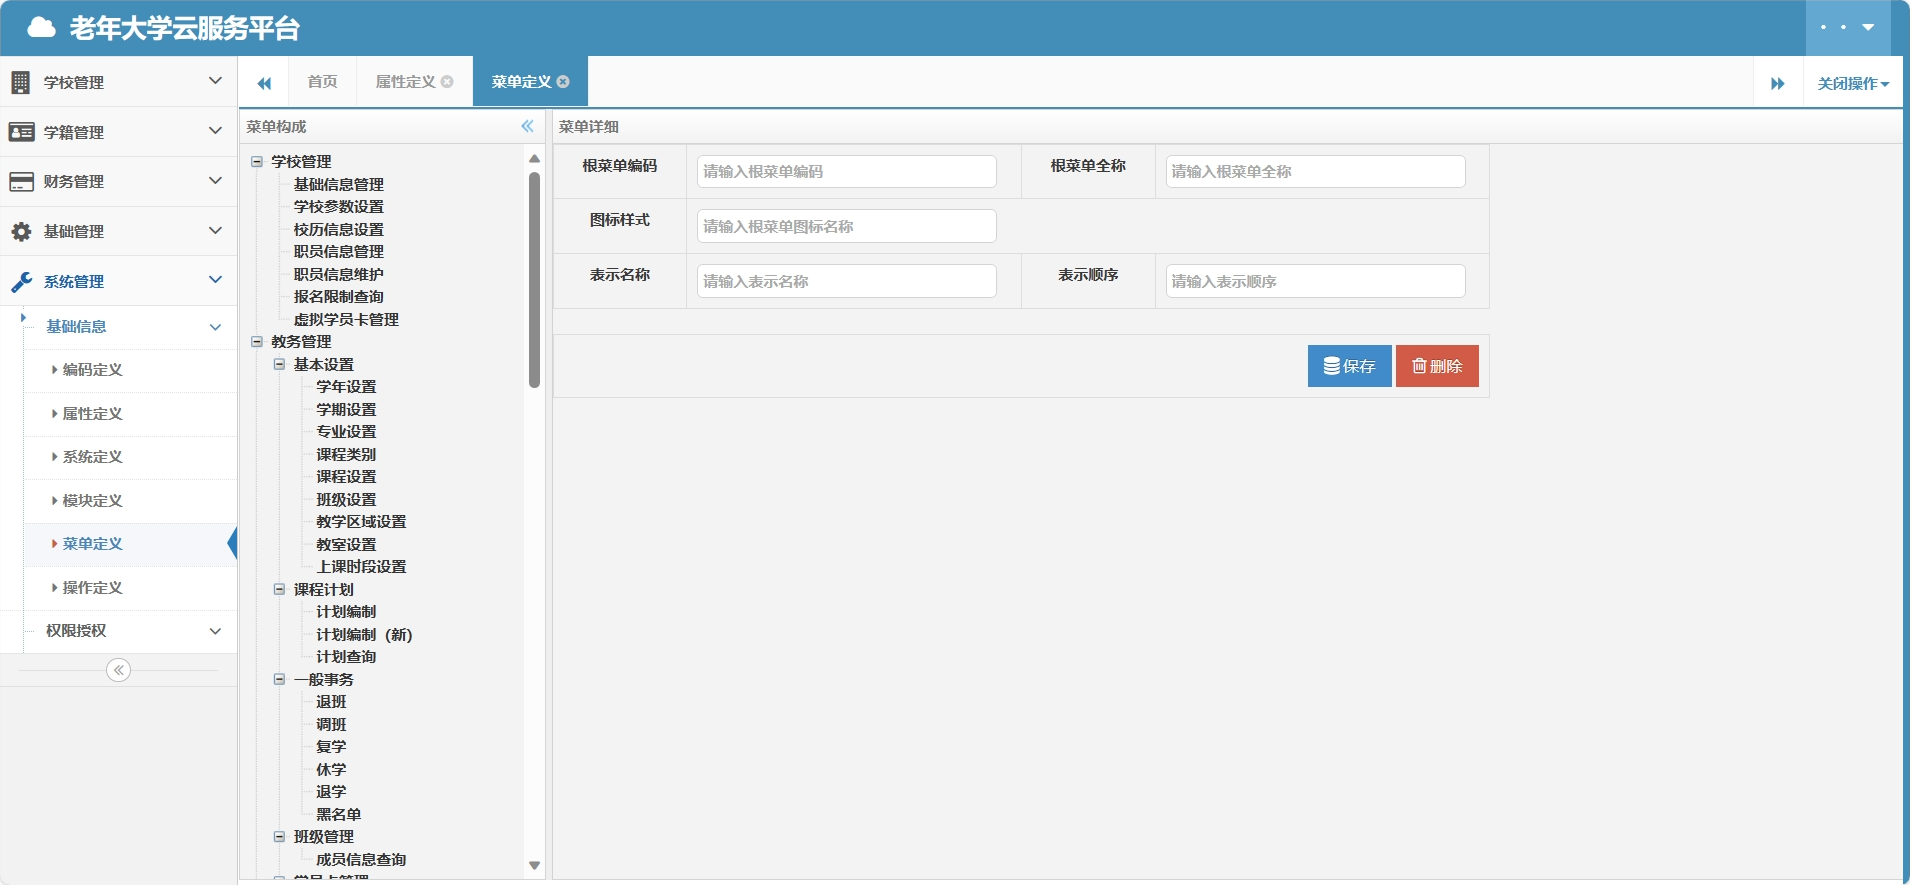The image size is (1910, 885).
Task: Focus the 表示名称 input field
Action: point(846,281)
